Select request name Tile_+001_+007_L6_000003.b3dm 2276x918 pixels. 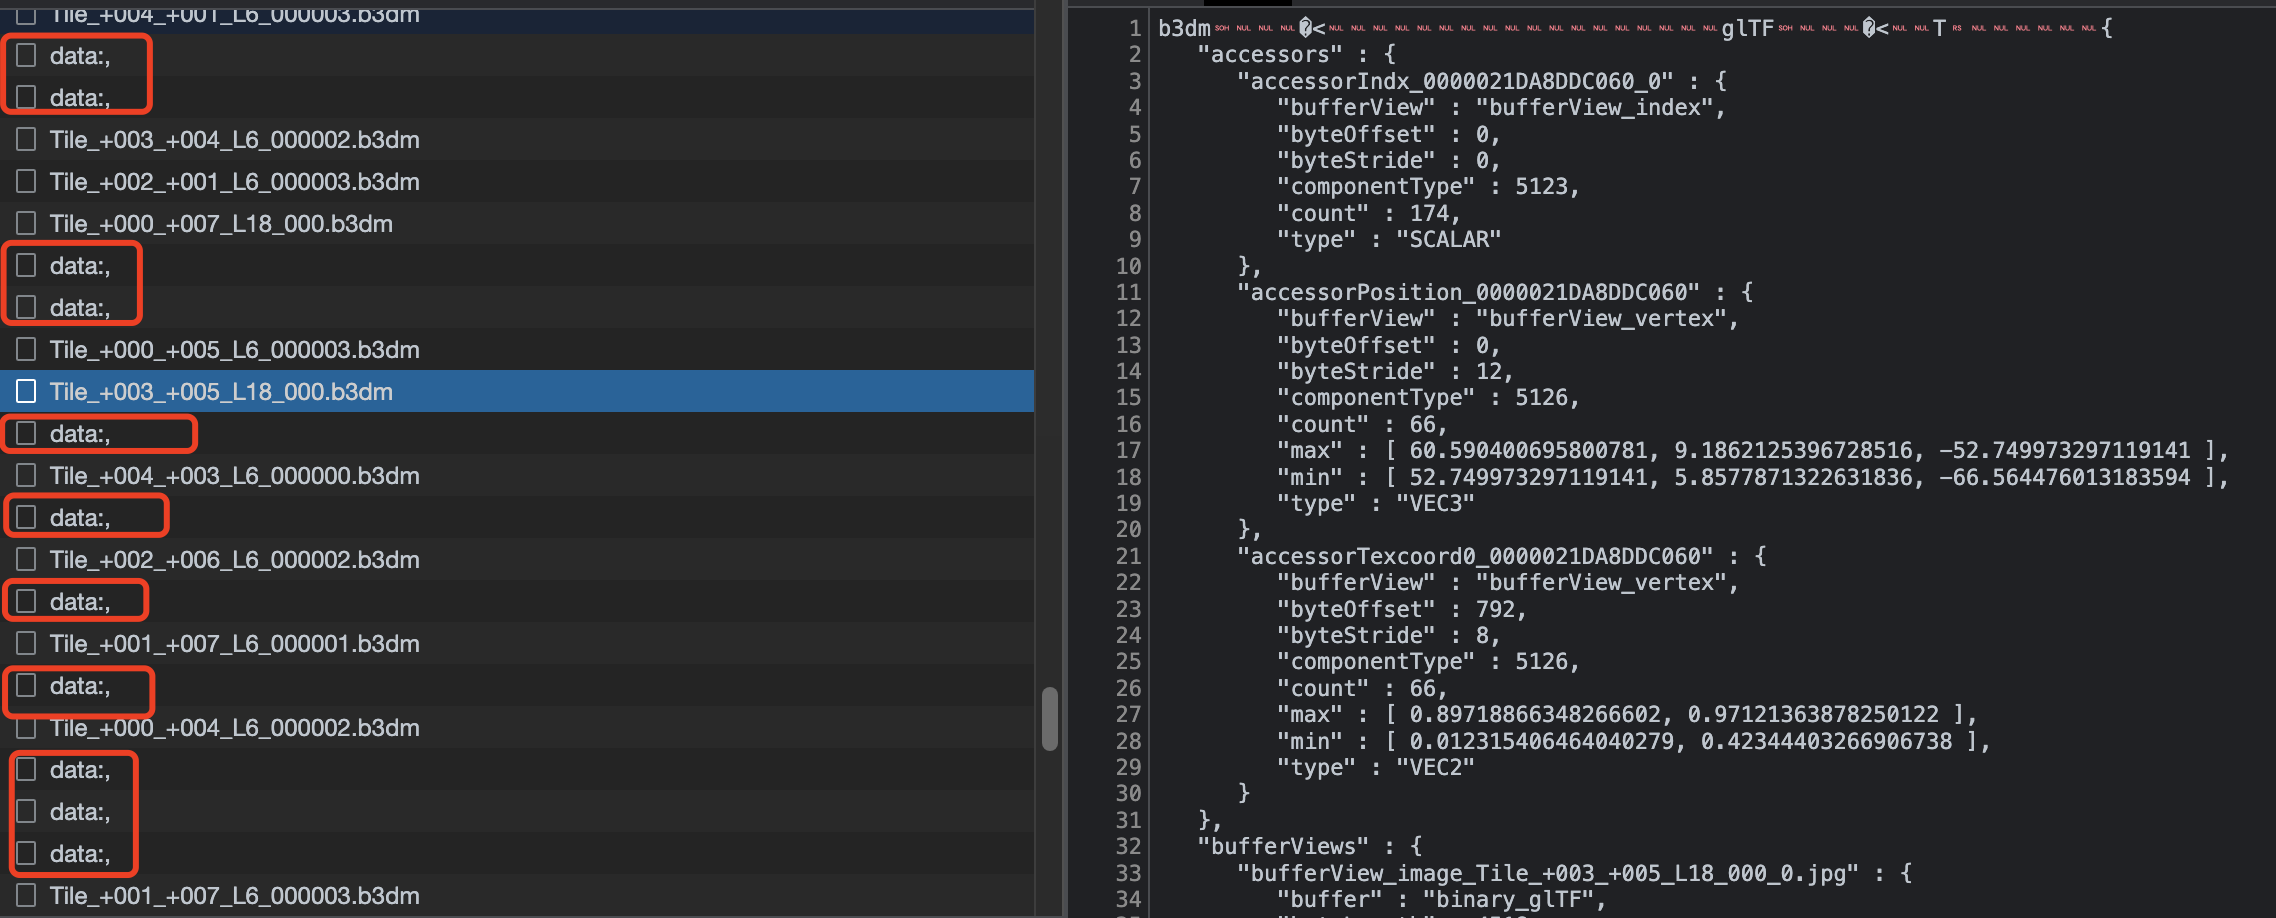235,896
